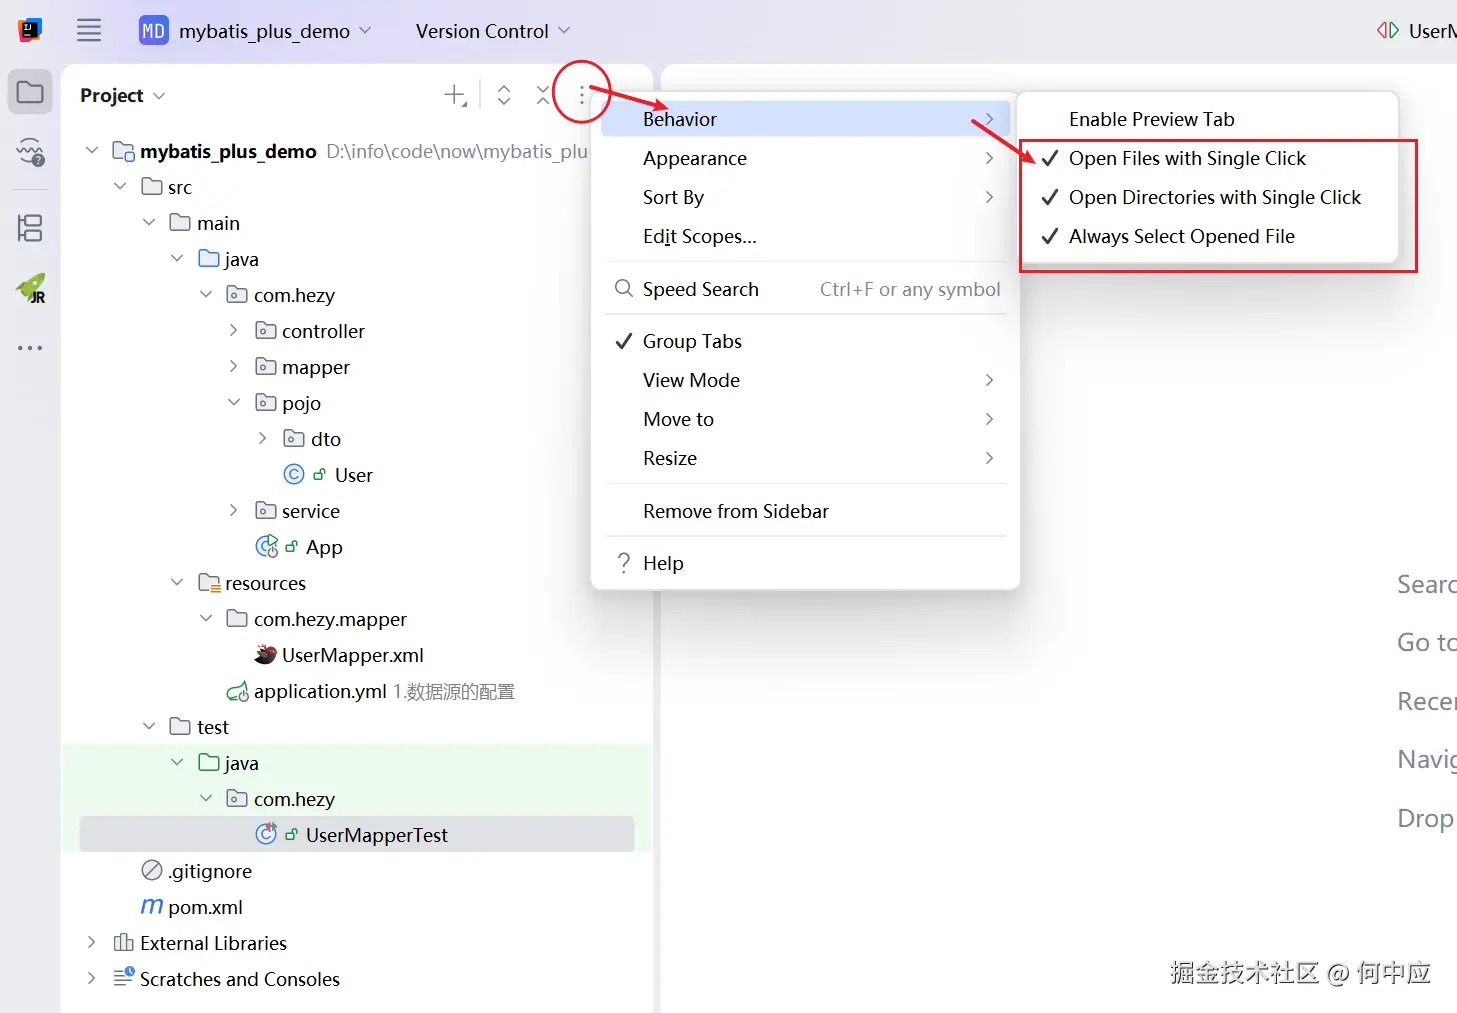Collapse all in project tree
The image size is (1457, 1013).
coord(542,95)
